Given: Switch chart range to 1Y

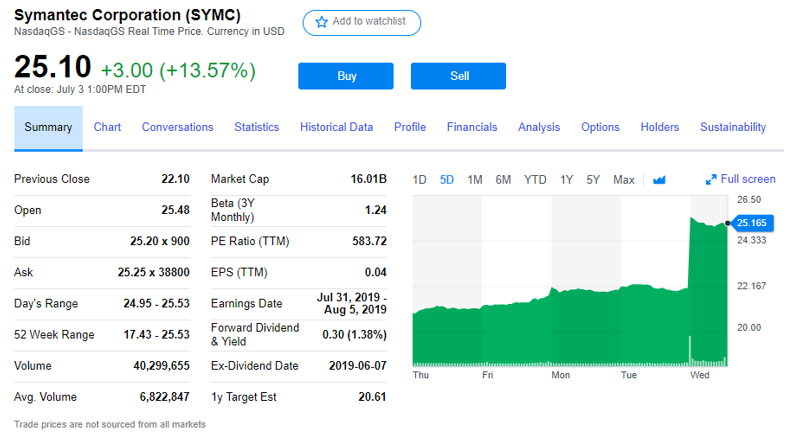Looking at the screenshot, I should pyautogui.click(x=566, y=180).
